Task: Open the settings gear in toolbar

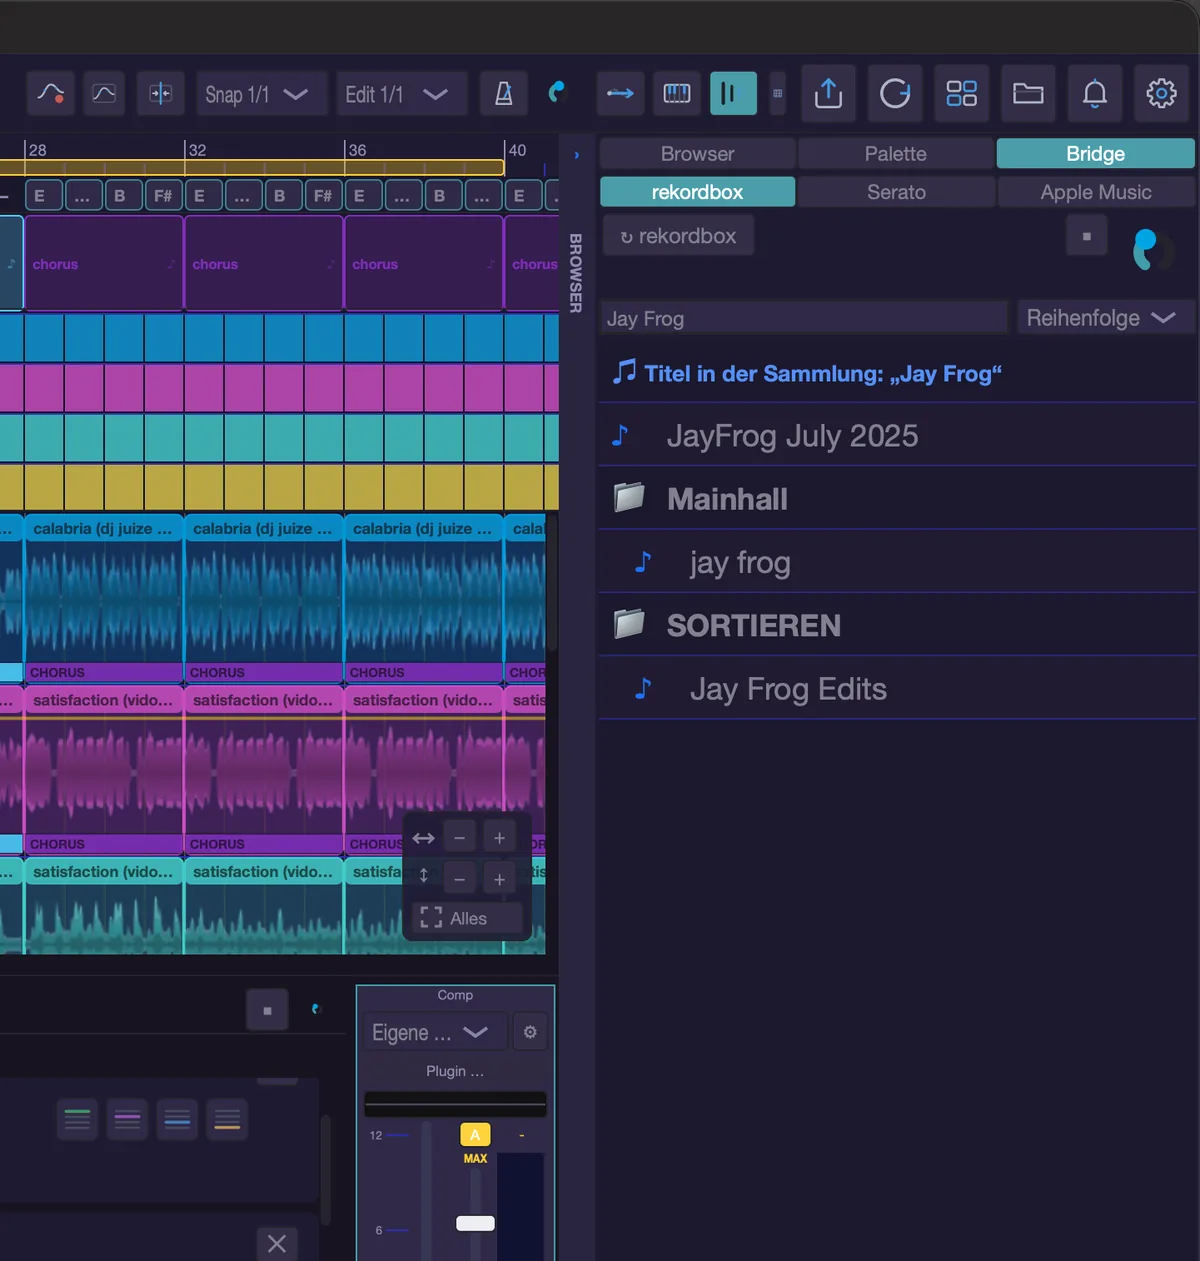Action: click(1161, 94)
